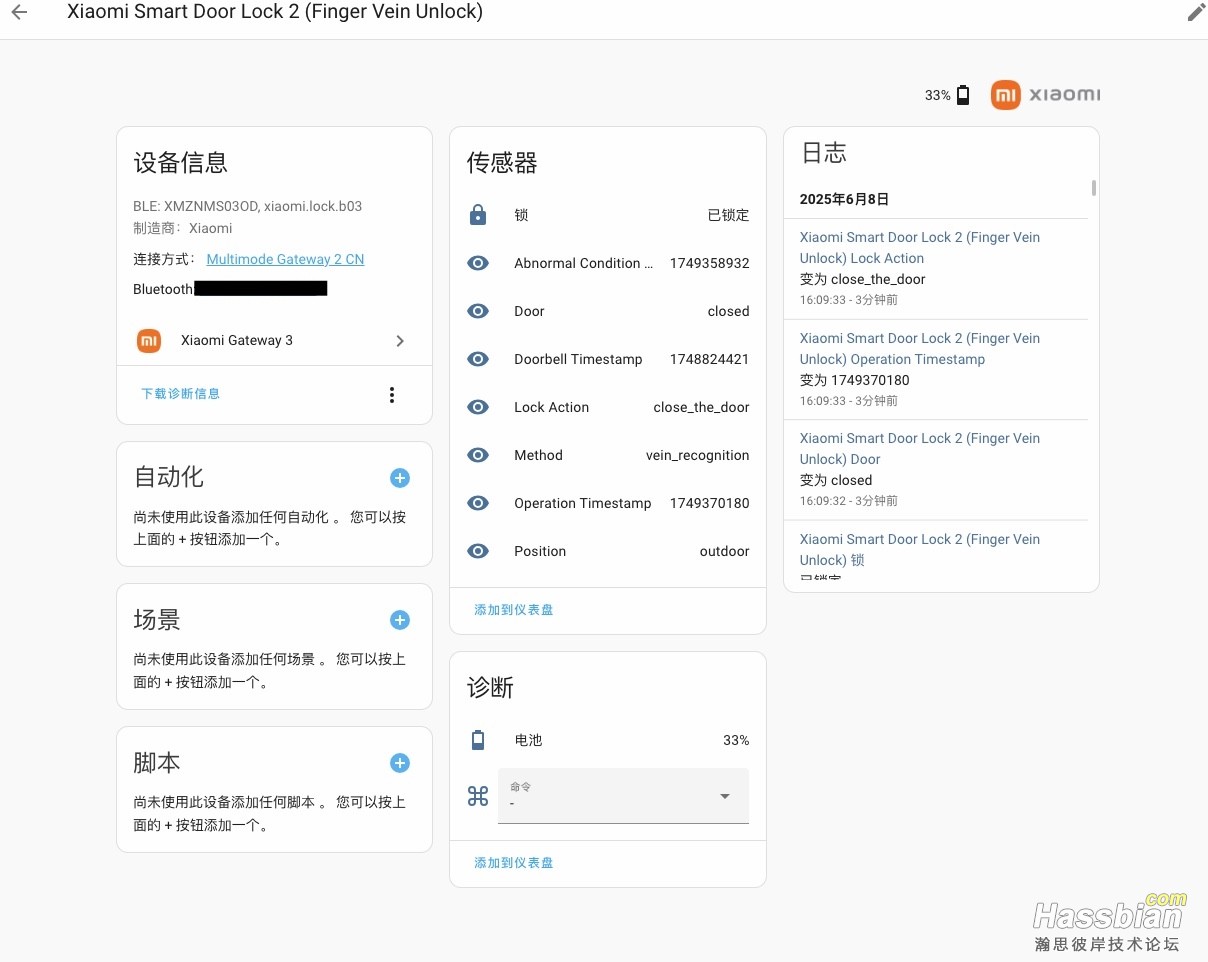1208x962 pixels.
Task: Click the eye icon for Operation Timestamp
Action: [x=478, y=503]
